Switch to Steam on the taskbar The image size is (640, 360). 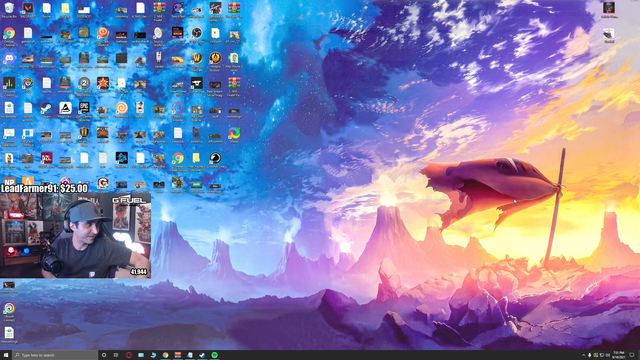tap(202, 355)
